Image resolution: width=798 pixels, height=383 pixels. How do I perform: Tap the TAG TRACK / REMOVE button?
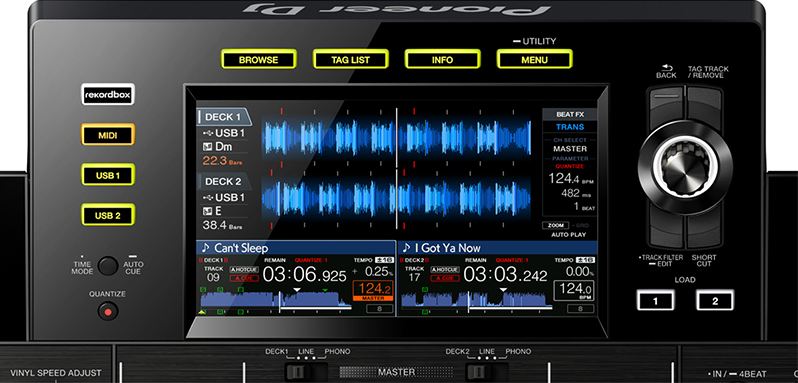pos(704,104)
